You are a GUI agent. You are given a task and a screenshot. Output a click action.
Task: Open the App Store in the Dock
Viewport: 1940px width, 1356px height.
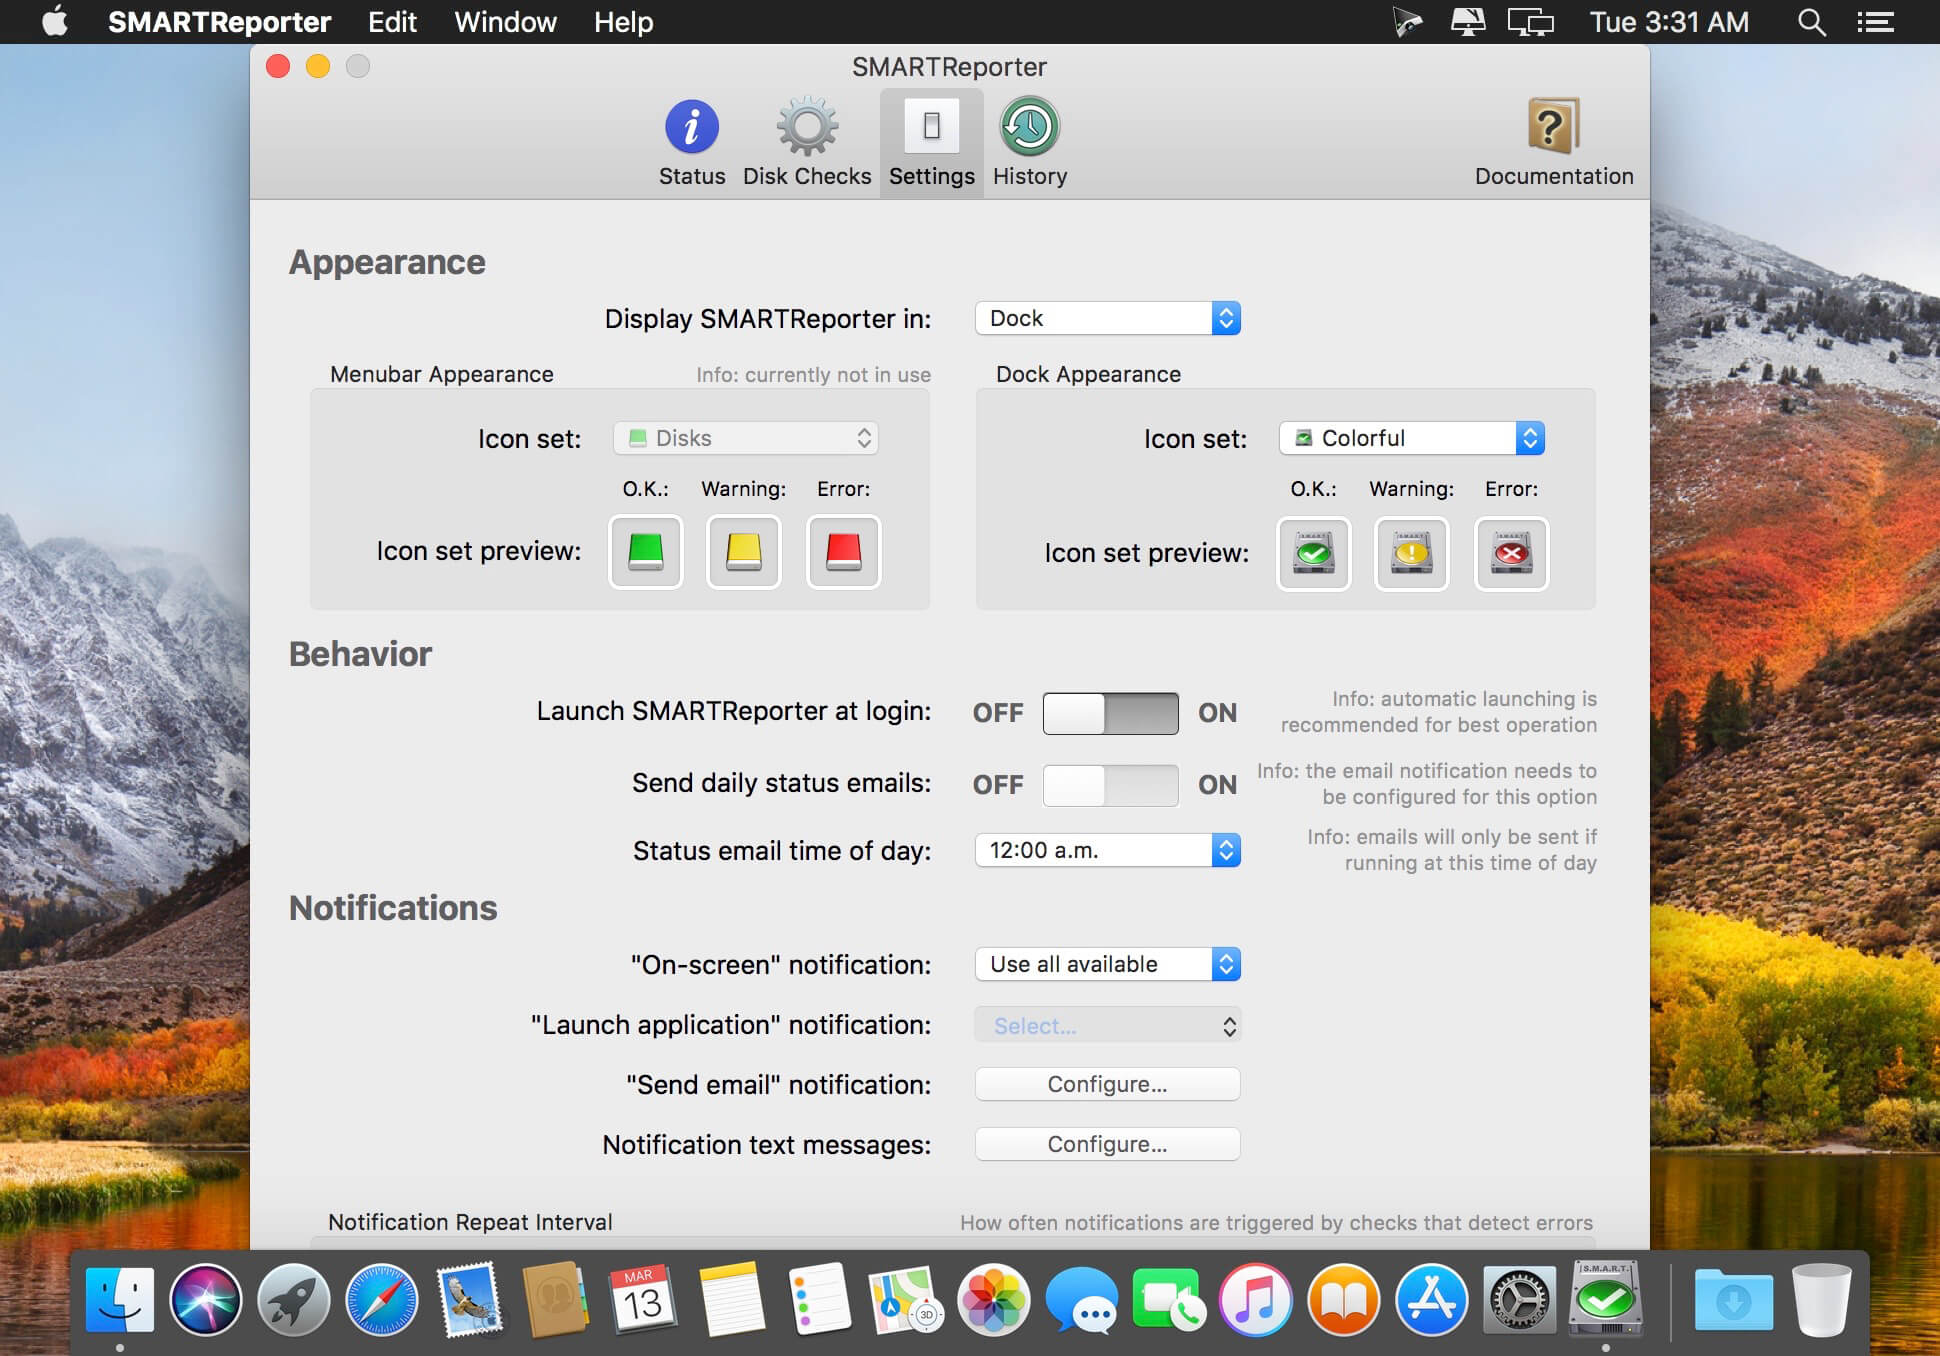pos(1432,1300)
